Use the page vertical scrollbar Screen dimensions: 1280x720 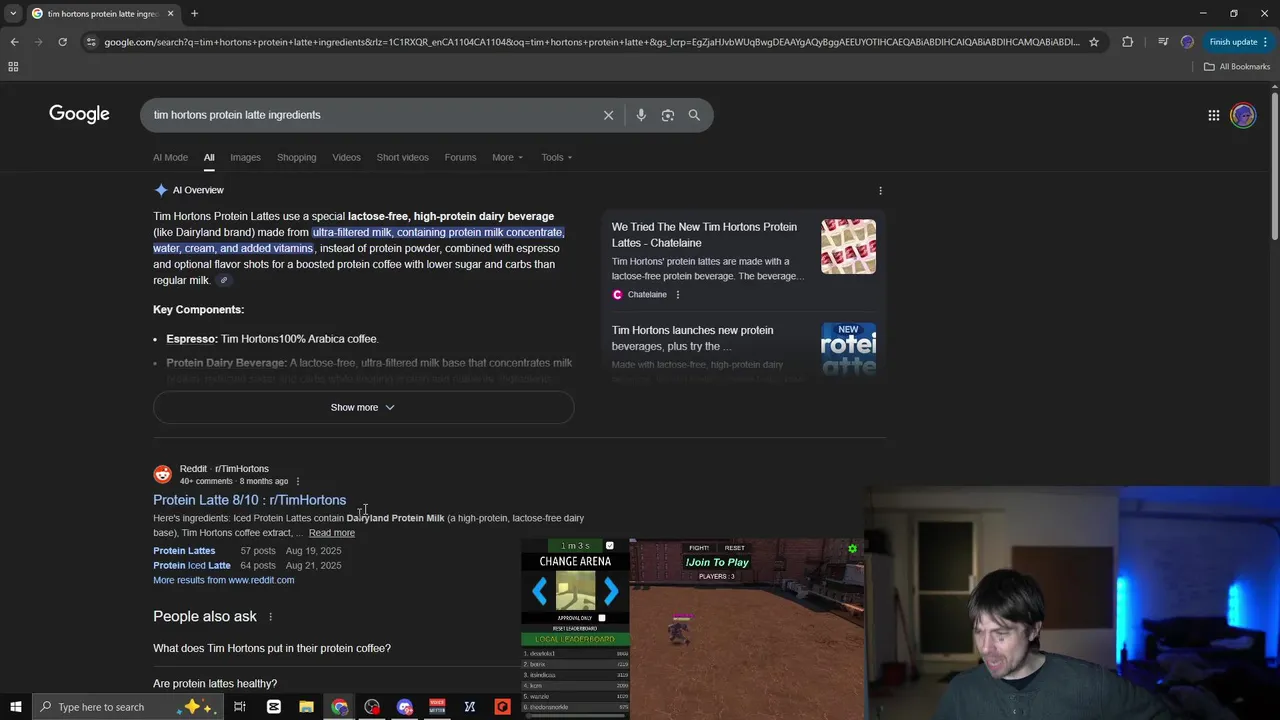point(1275,165)
